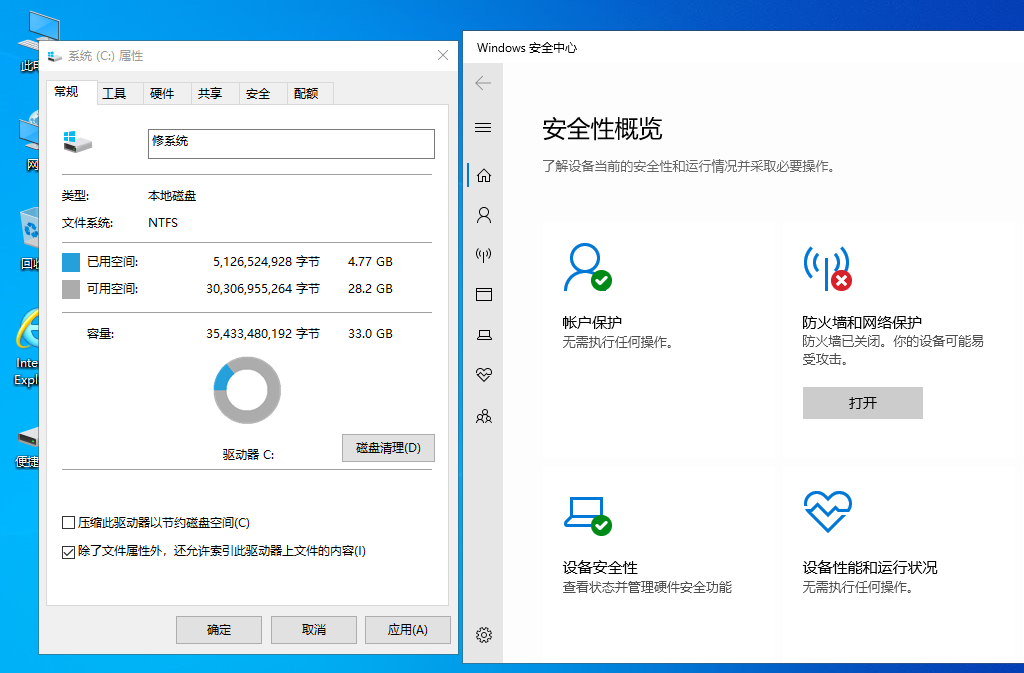Viewport: 1024px width, 673px height.
Task: Click the 5,126,524,928 字节 used value
Action: pyautogui.click(x=266, y=262)
